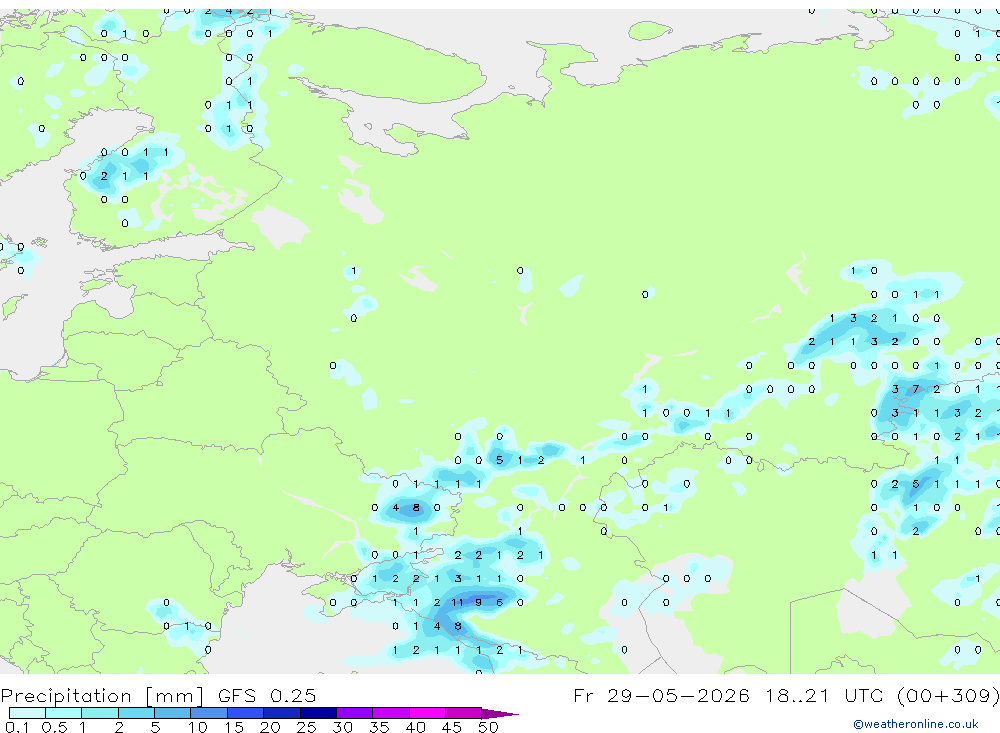
Task: Pick the 0.5–1 mm legend color swatch
Action: coord(64,713)
